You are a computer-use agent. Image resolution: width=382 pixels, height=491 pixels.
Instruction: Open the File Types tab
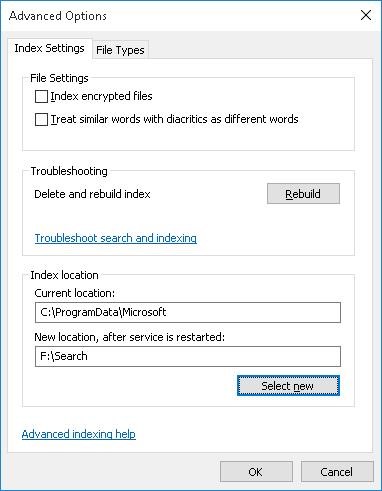(120, 50)
